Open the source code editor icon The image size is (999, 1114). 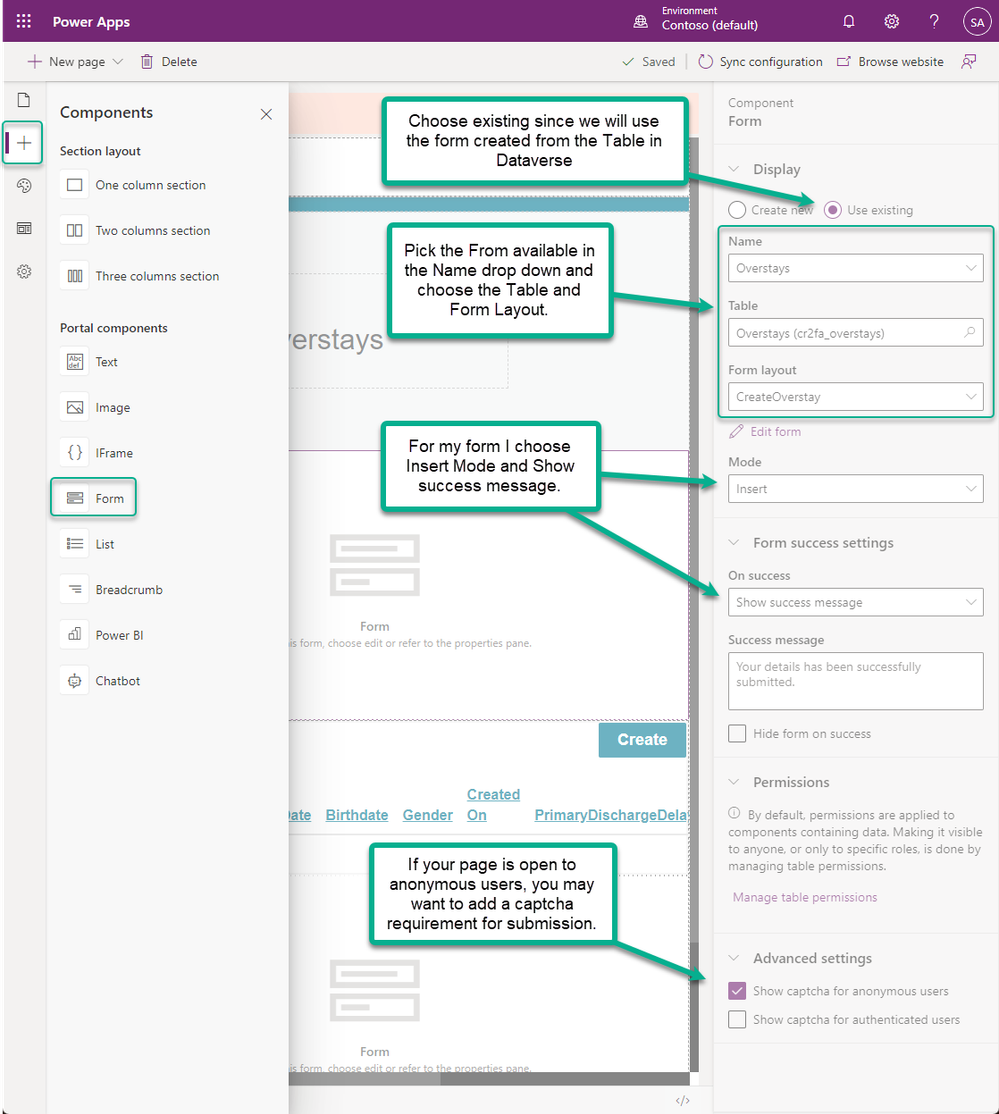click(682, 1100)
